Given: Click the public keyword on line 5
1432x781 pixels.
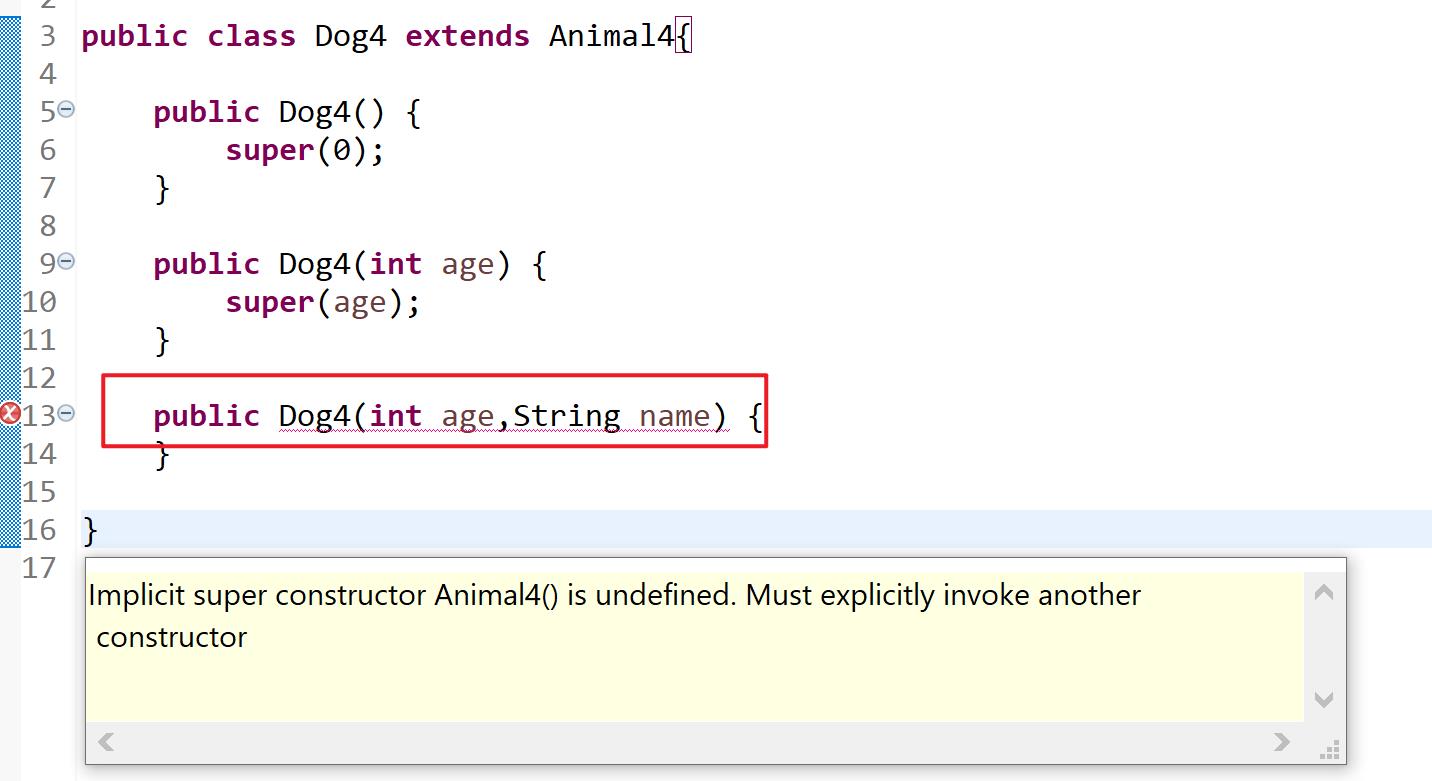Looking at the screenshot, I should coord(206,112).
